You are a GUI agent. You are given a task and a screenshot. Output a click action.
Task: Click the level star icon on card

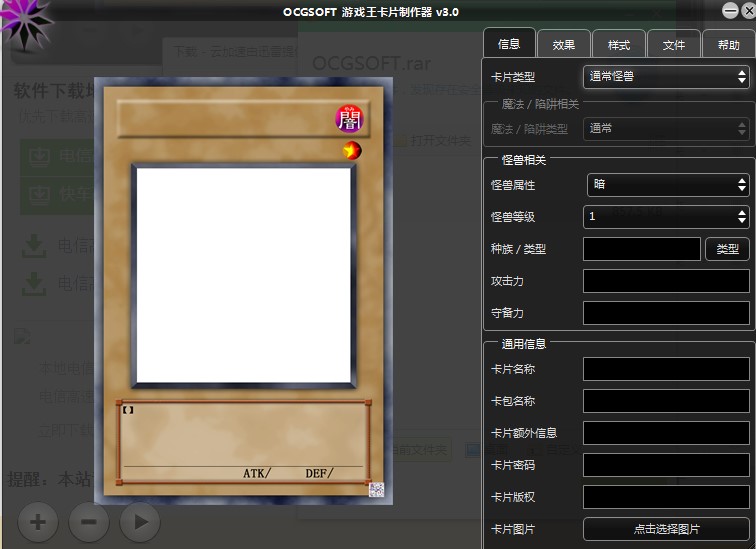click(x=351, y=151)
